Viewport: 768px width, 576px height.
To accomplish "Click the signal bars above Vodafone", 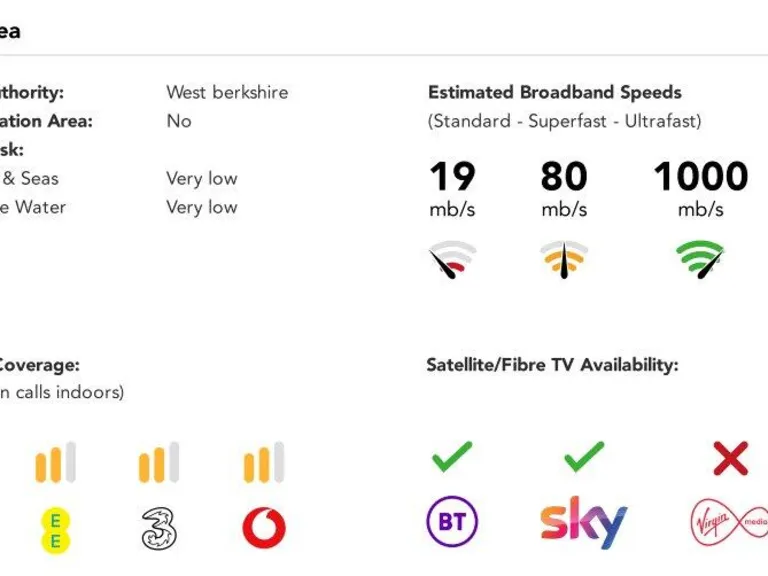I will pos(264,463).
